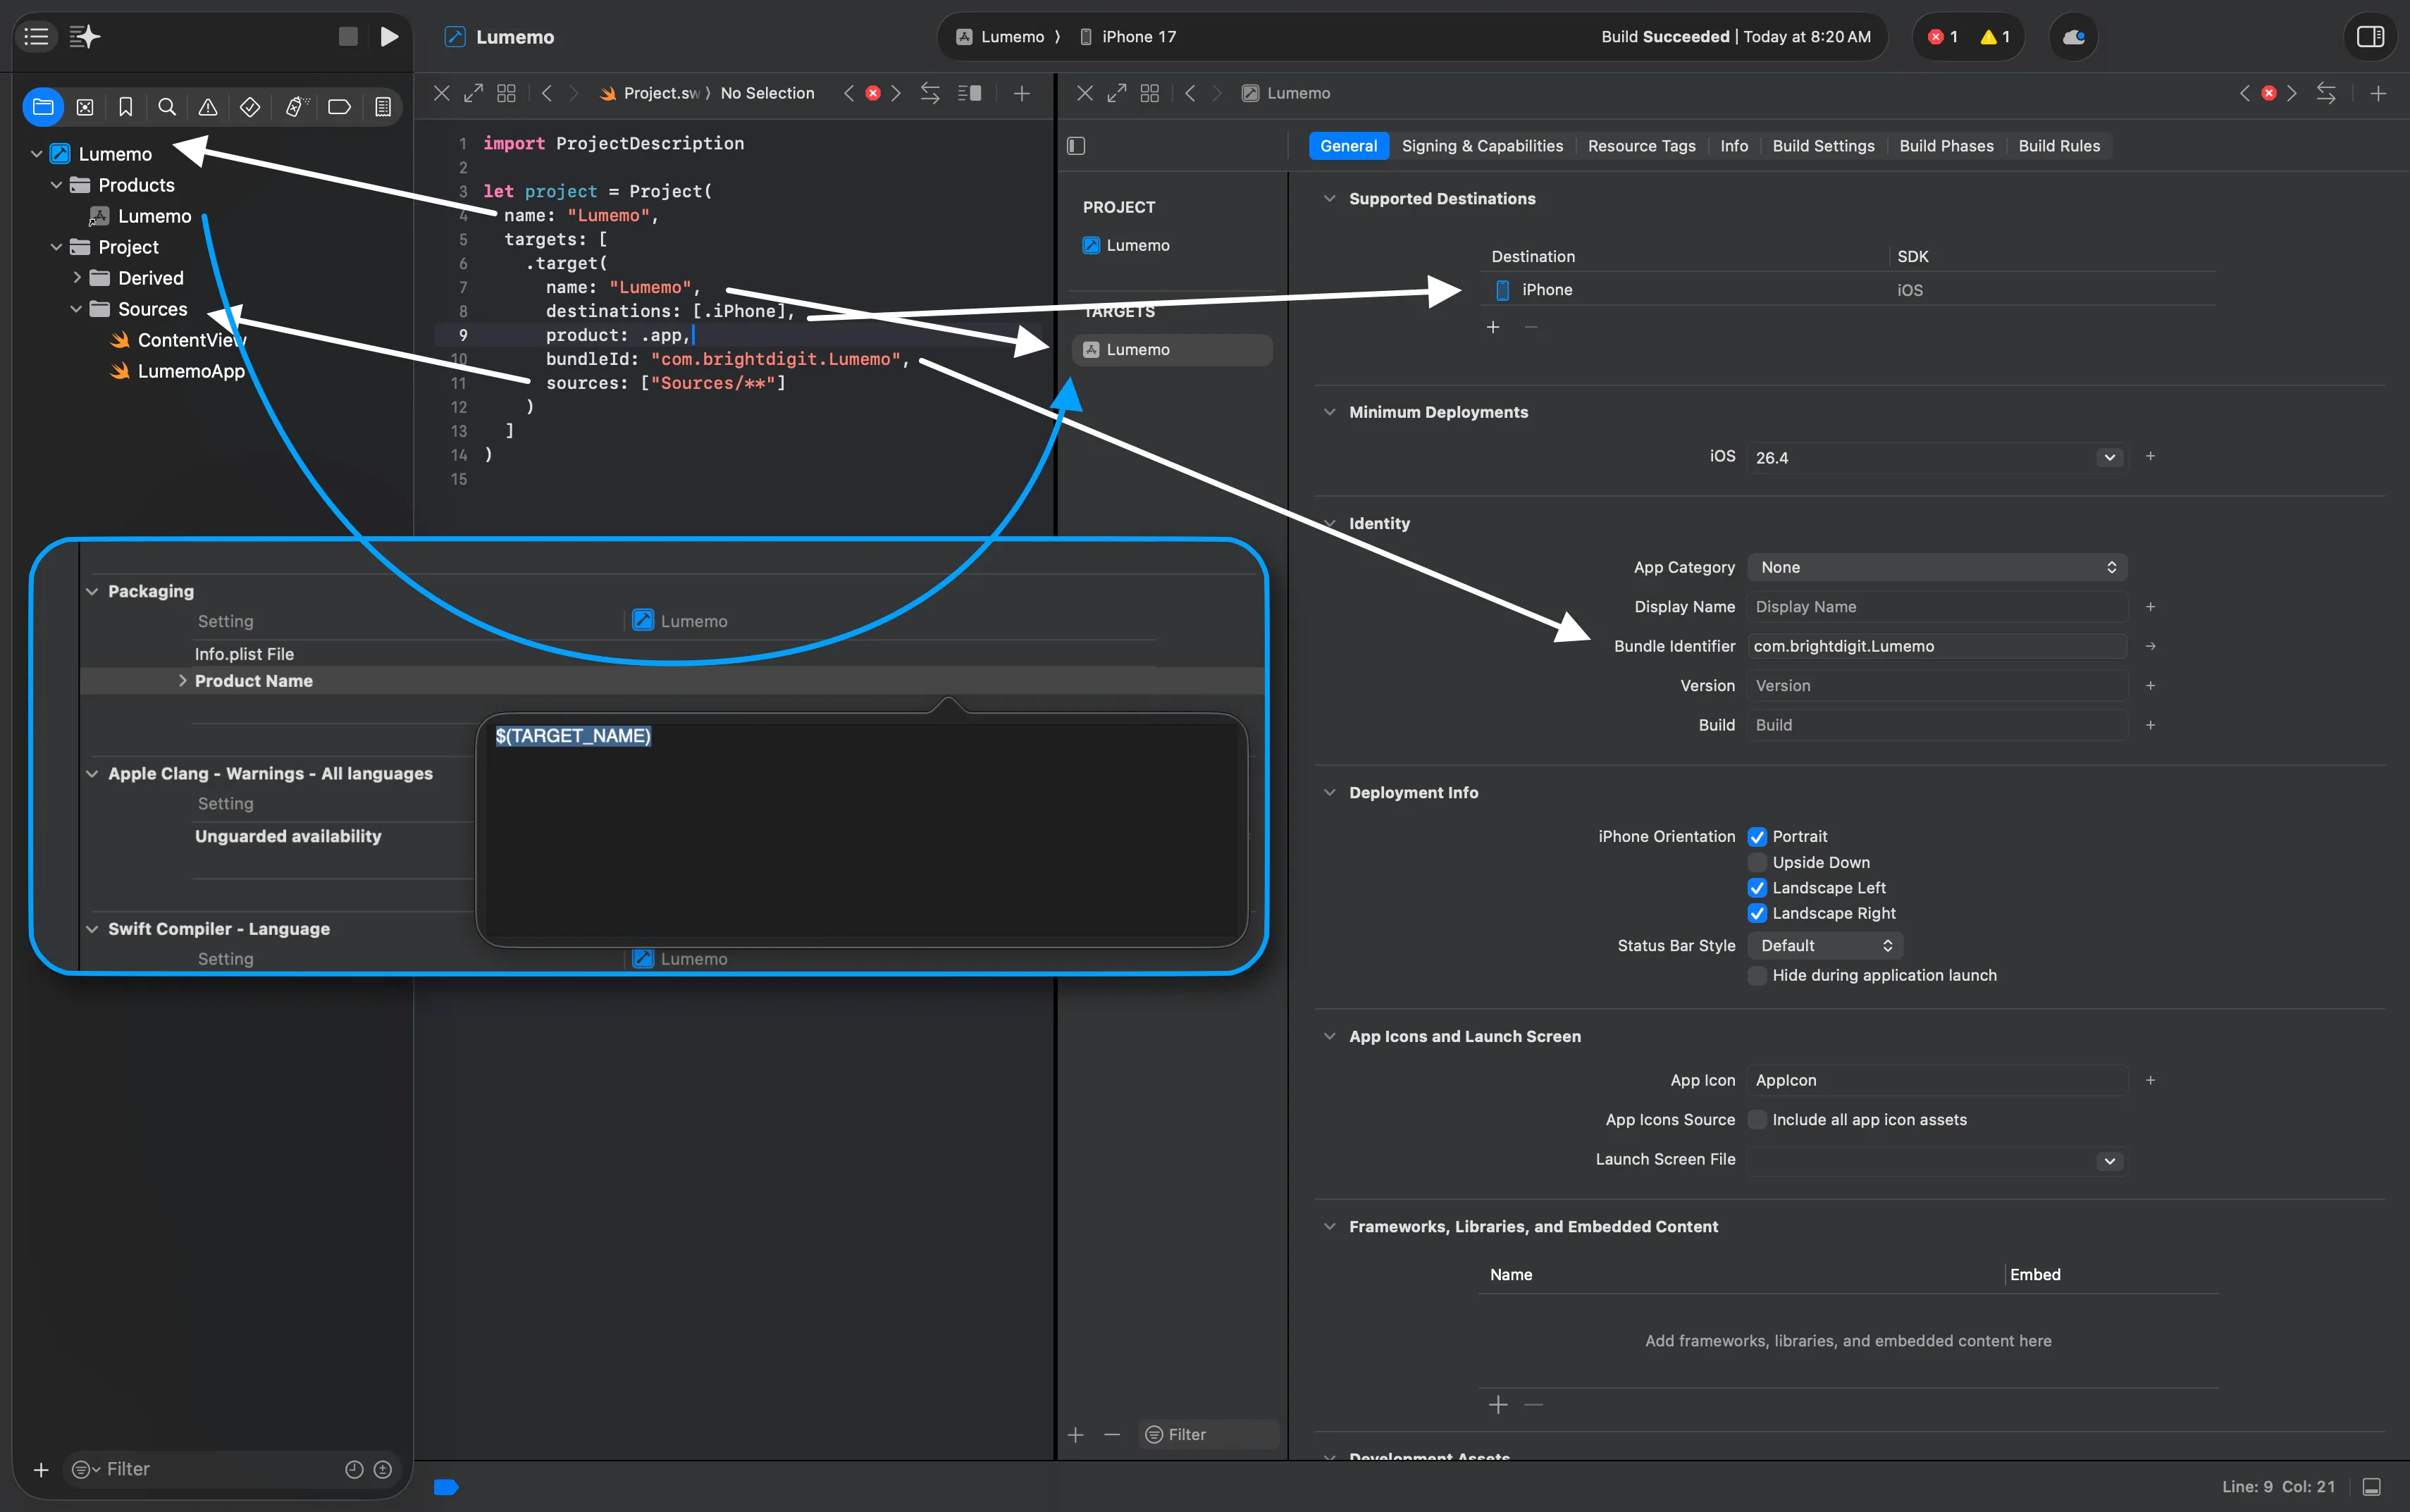Viewport: 2410px width, 1512px height.
Task: Switch to the Build Settings tab
Action: click(1822, 146)
